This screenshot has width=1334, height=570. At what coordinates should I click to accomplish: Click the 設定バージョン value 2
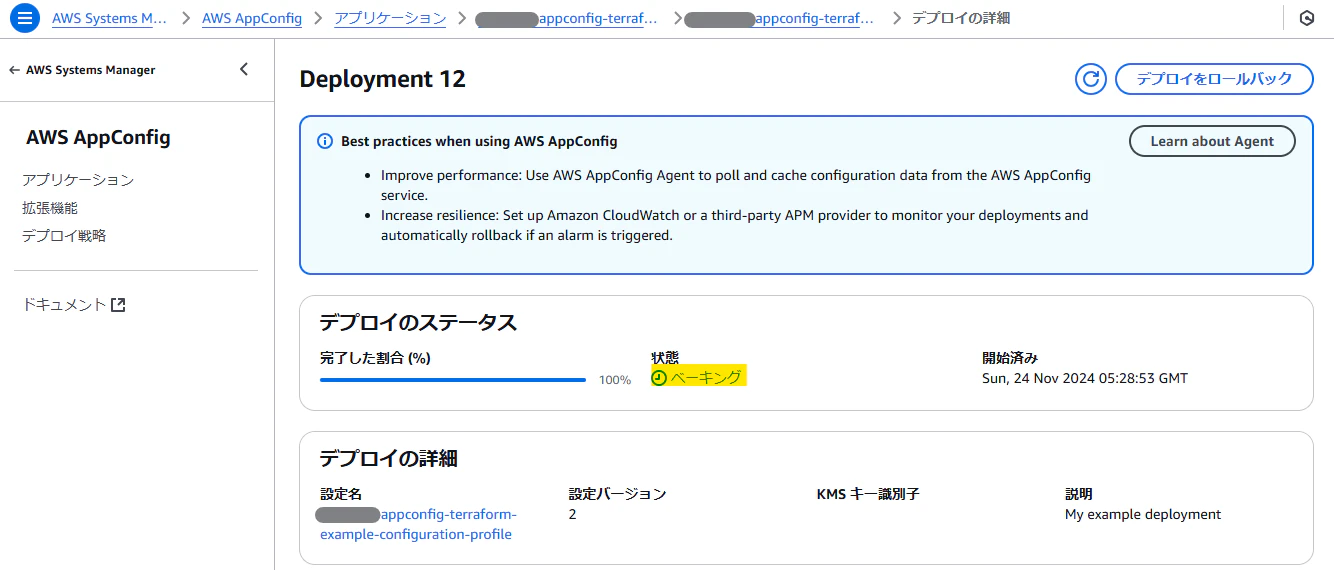coord(573,514)
